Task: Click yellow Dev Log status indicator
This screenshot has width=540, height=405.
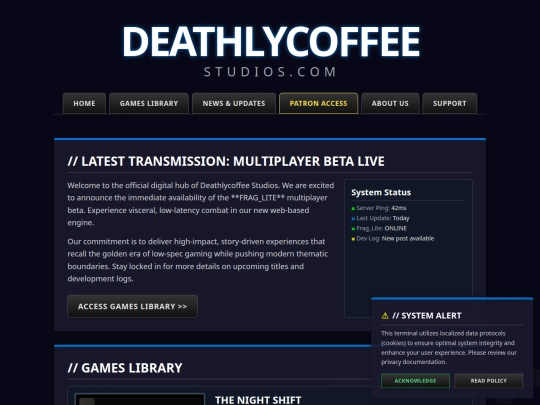Action: [x=353, y=239]
